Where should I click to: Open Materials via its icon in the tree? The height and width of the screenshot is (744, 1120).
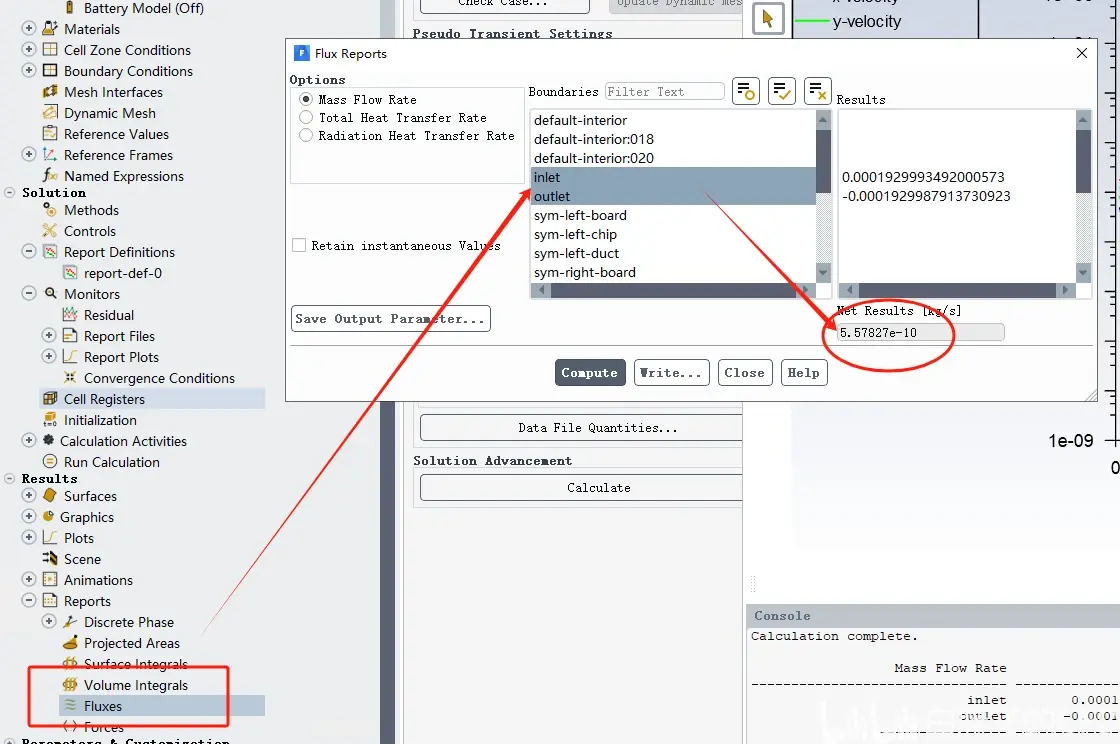pyautogui.click(x=50, y=29)
